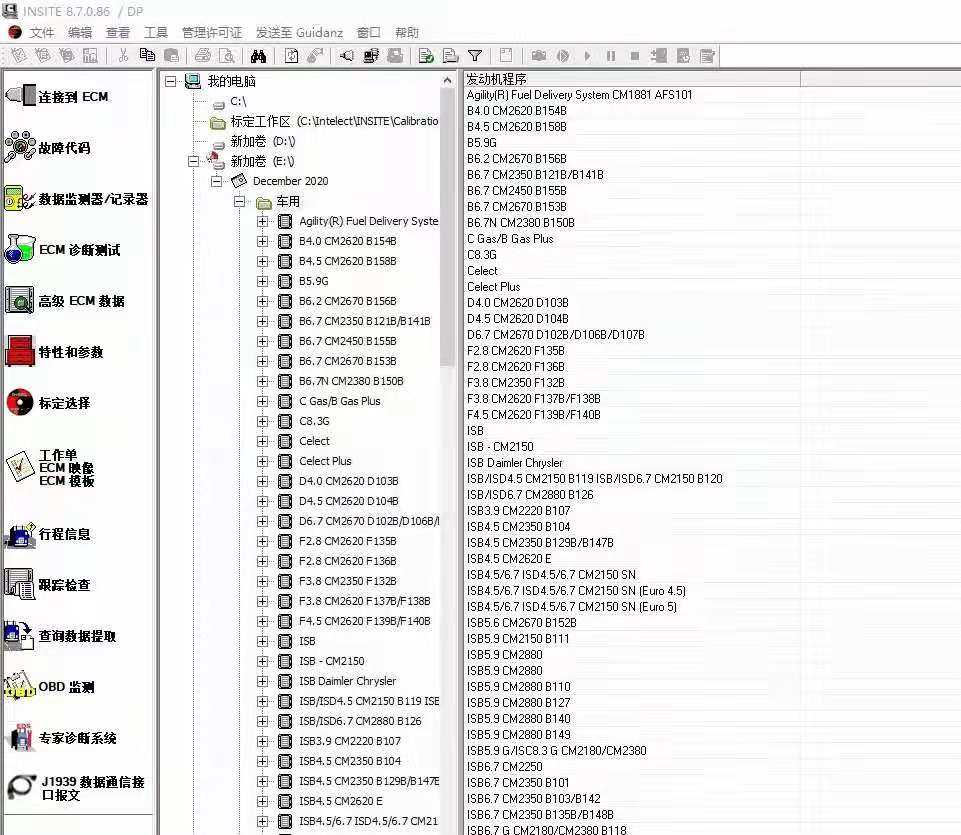Viewport: 961px width, 835px height.
Task: Open Connect to ECM (连接到 ECM)
Action: [57, 96]
